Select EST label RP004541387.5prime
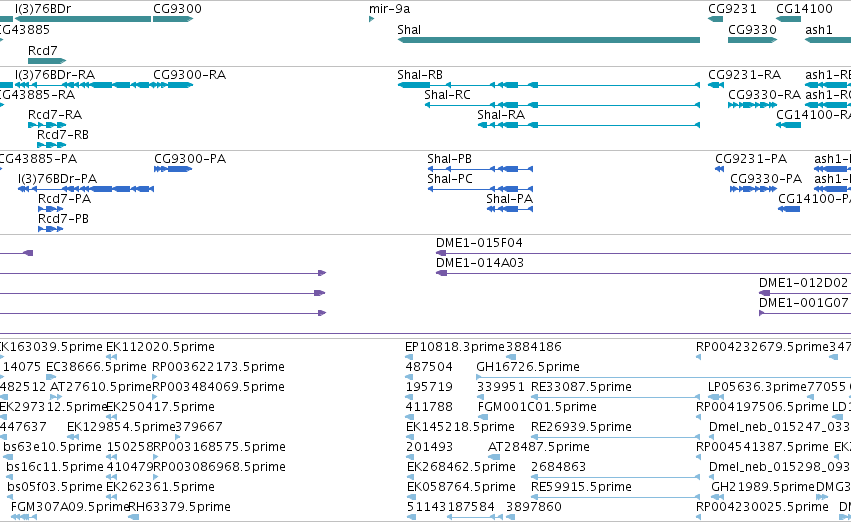The image size is (851, 522). (763, 447)
